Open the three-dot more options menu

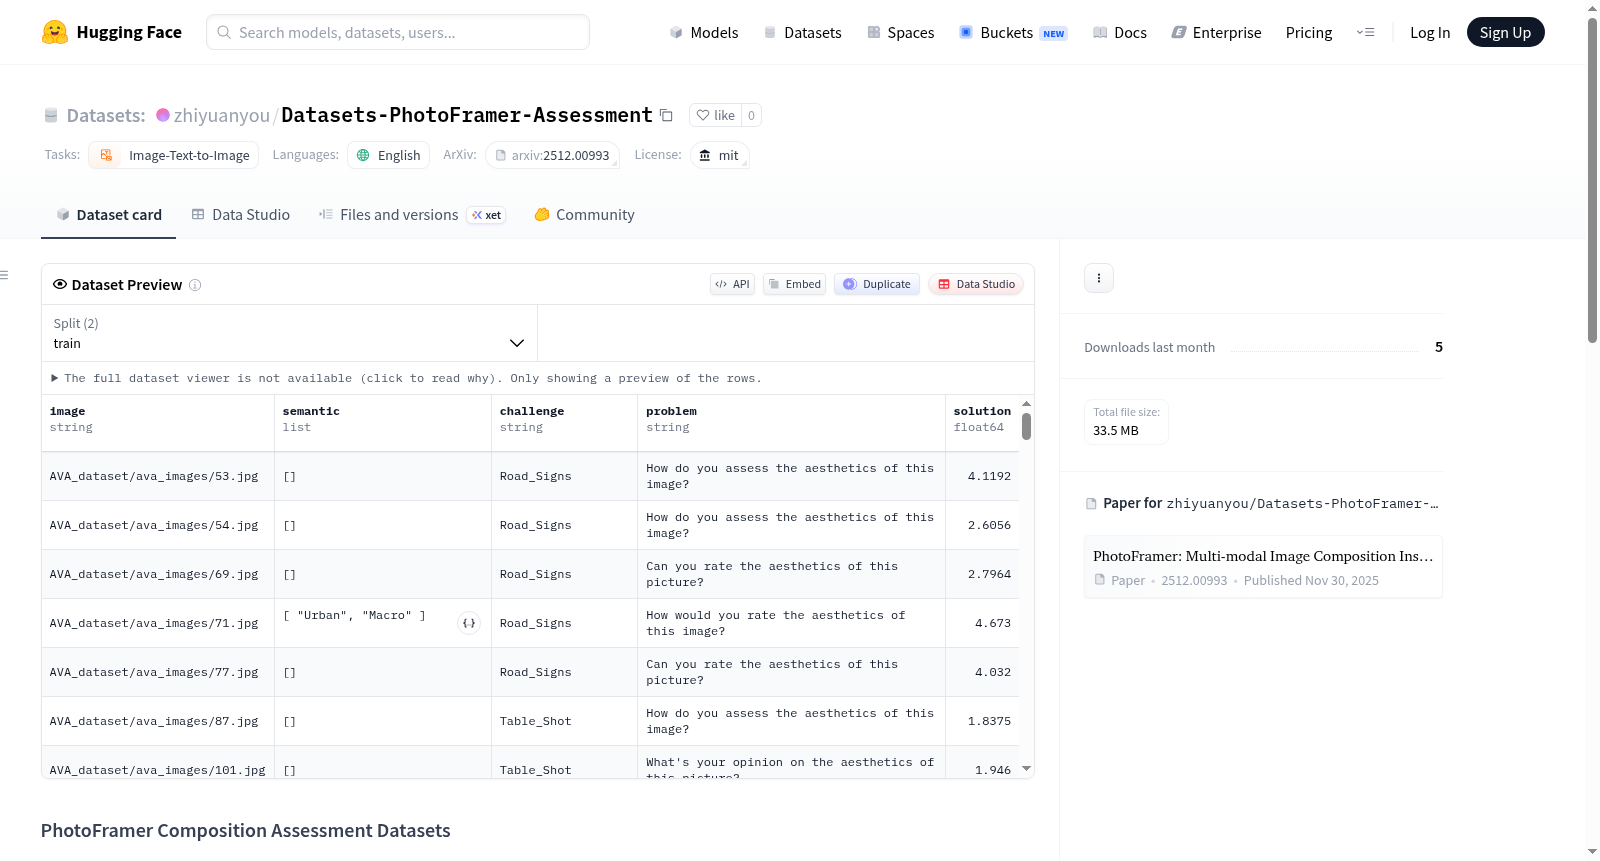[x=1099, y=278]
